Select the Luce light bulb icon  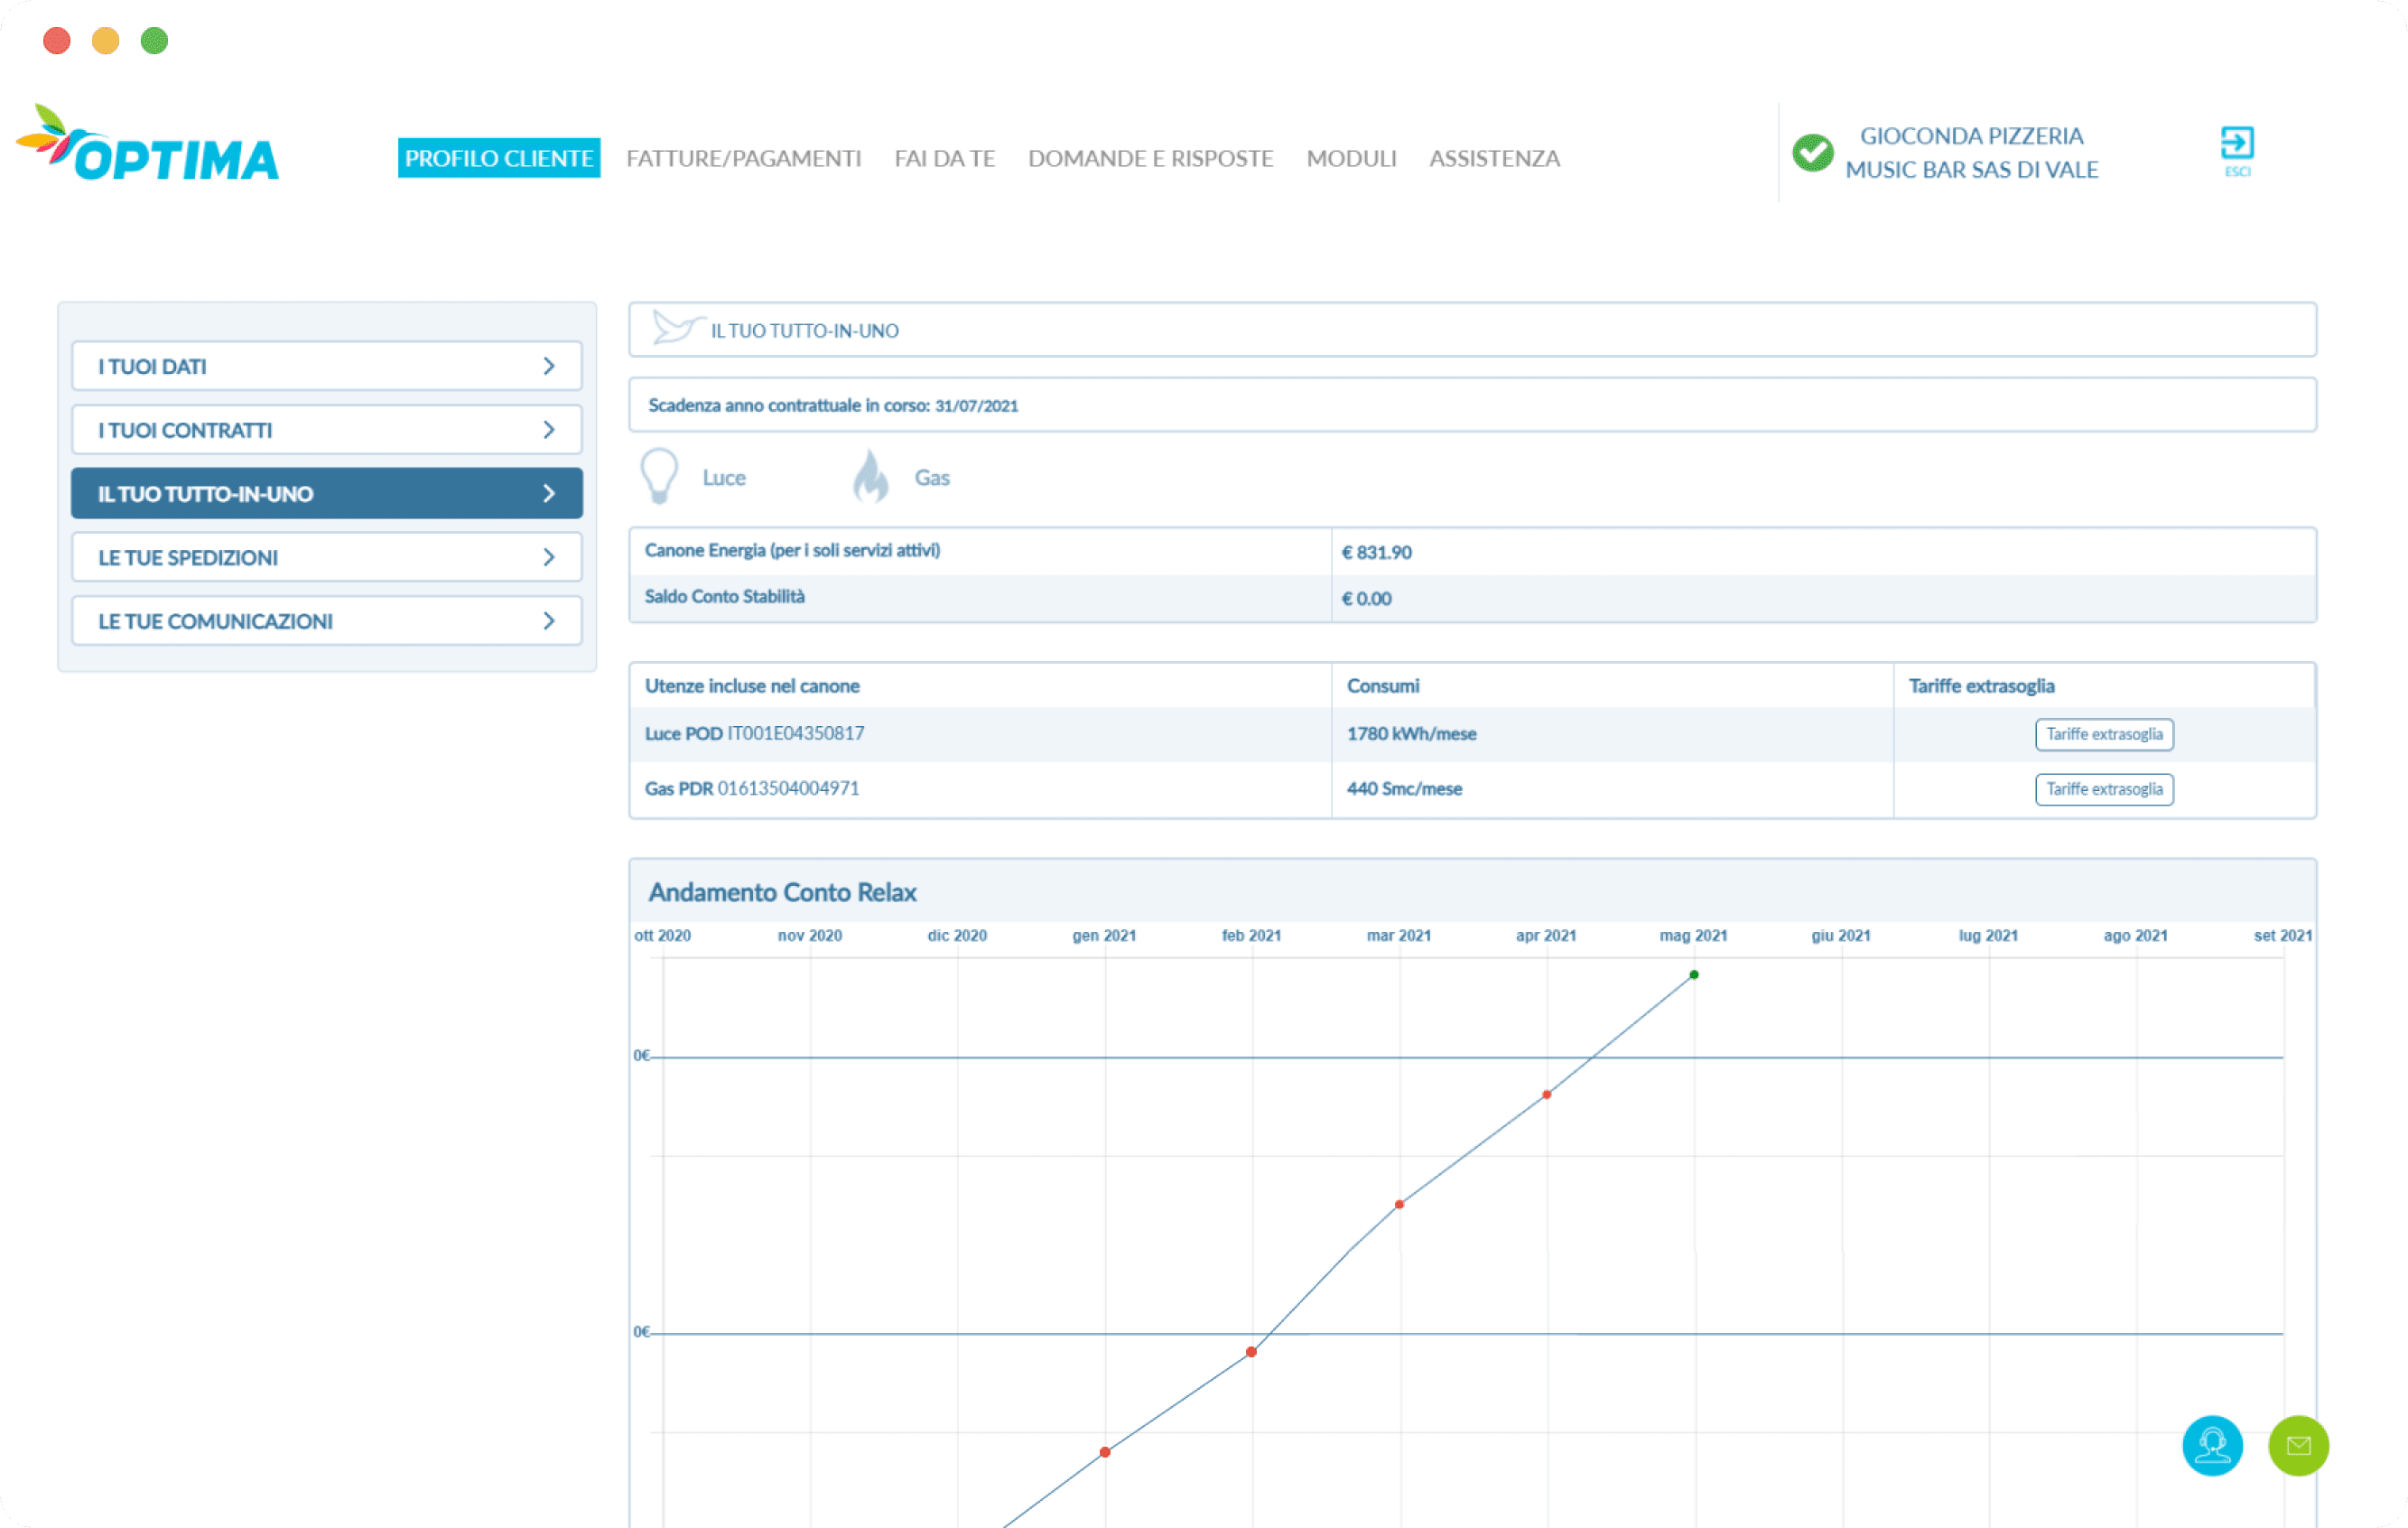pos(659,475)
